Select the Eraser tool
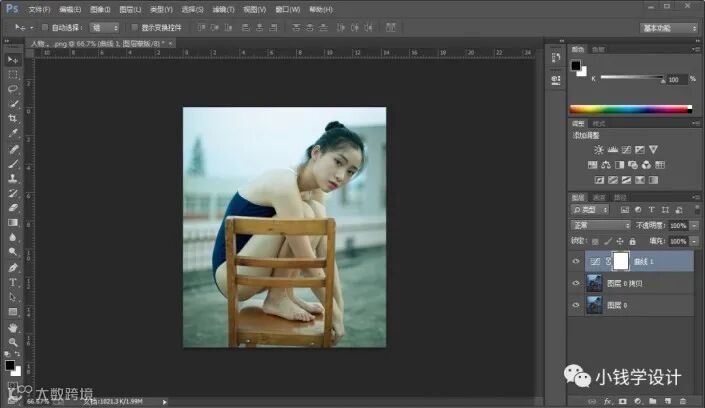Image resolution: width=705 pixels, height=408 pixels. point(13,208)
